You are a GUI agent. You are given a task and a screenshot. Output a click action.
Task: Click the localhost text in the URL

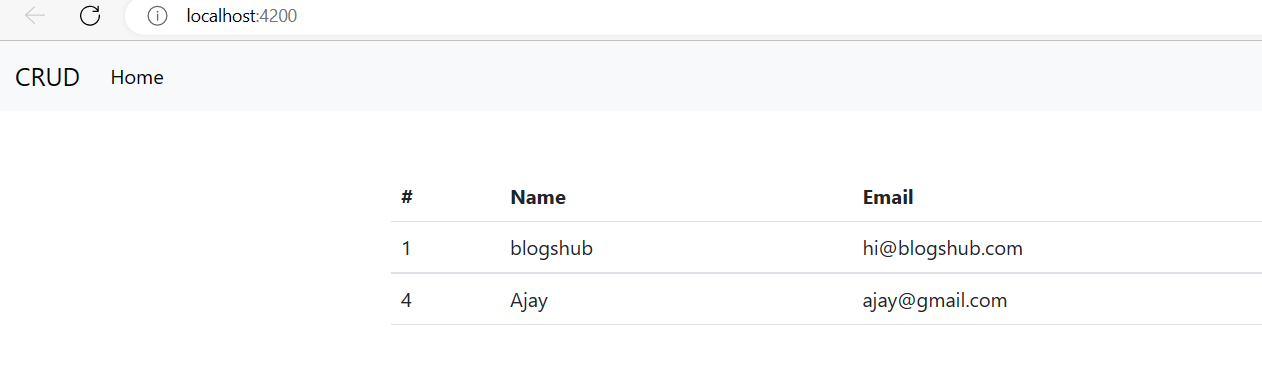(221, 16)
